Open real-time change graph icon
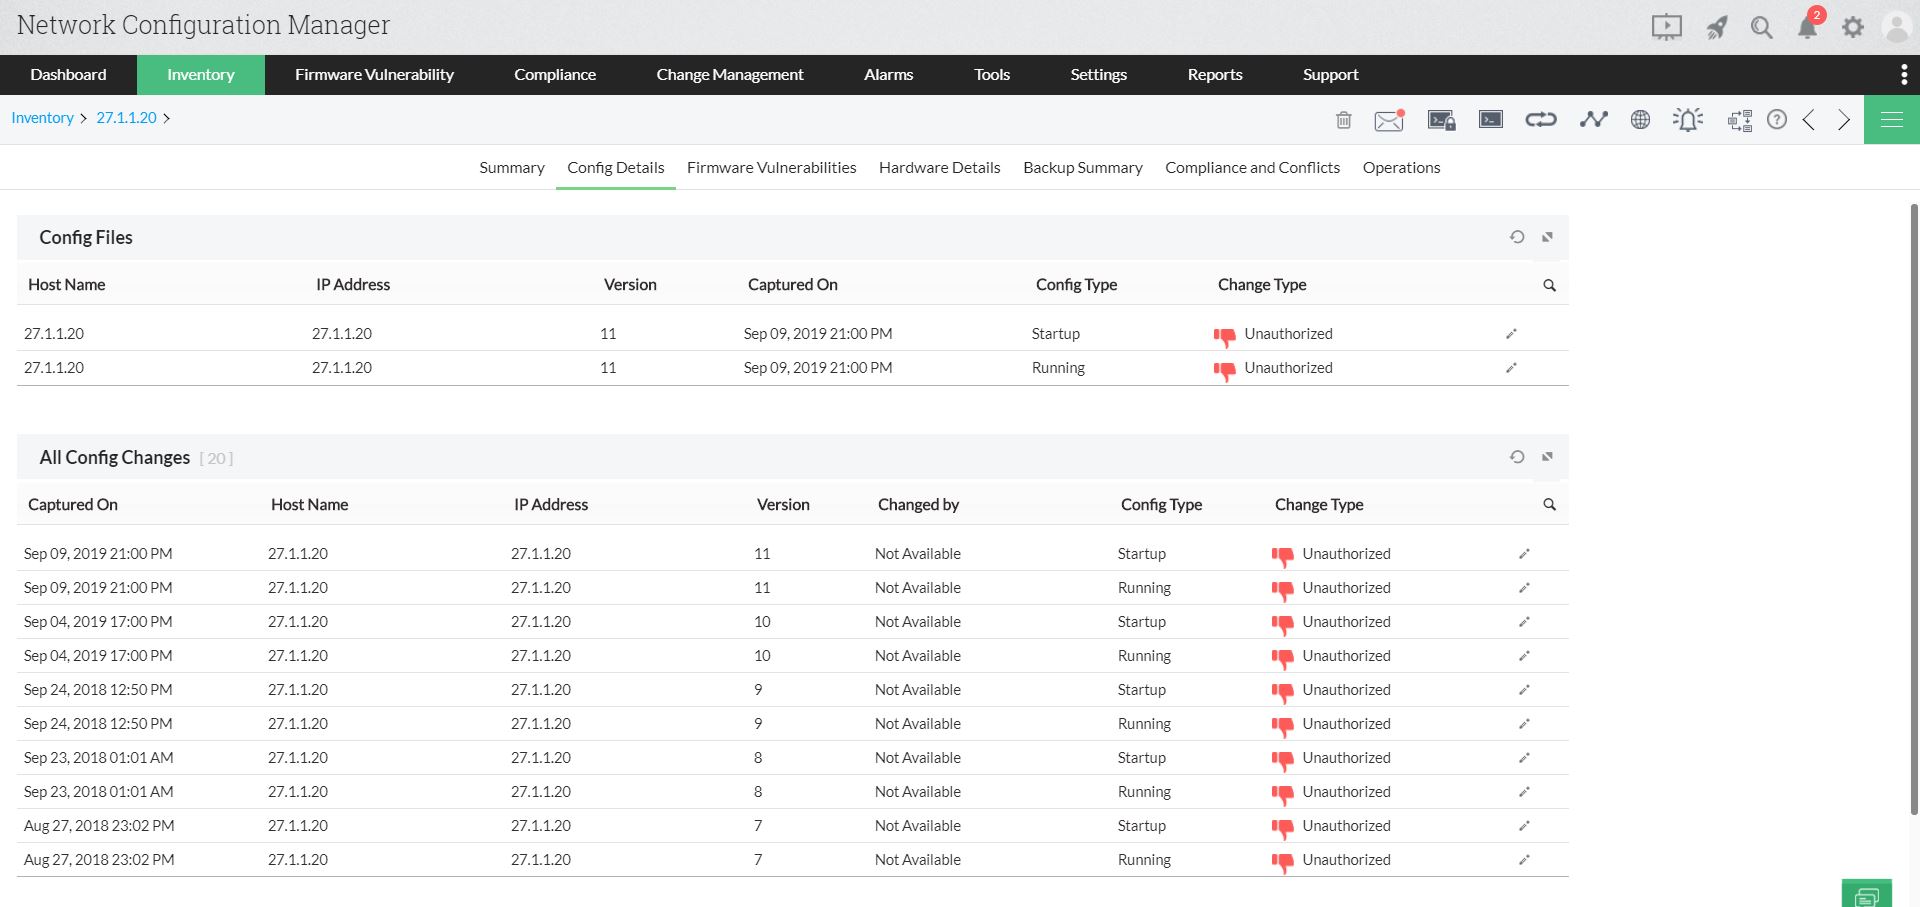This screenshot has height=907, width=1920. [x=1593, y=119]
